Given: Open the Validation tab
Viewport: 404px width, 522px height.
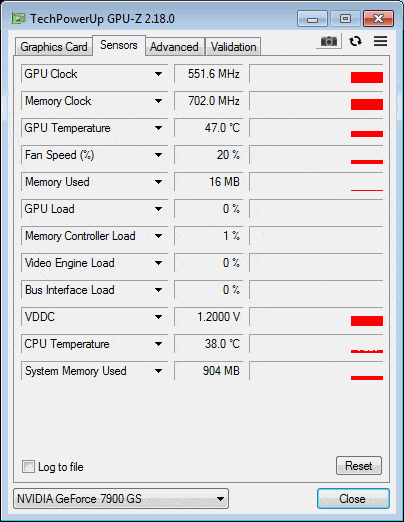Looking at the screenshot, I should tap(233, 47).
